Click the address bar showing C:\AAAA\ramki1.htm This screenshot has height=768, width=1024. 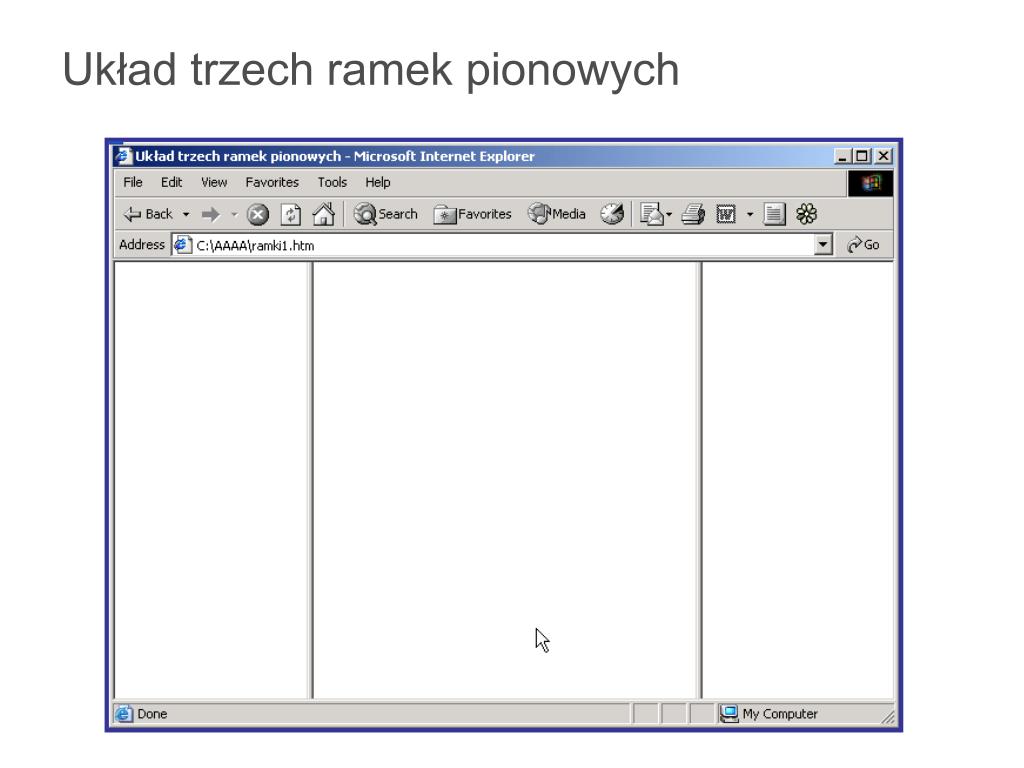(502, 245)
